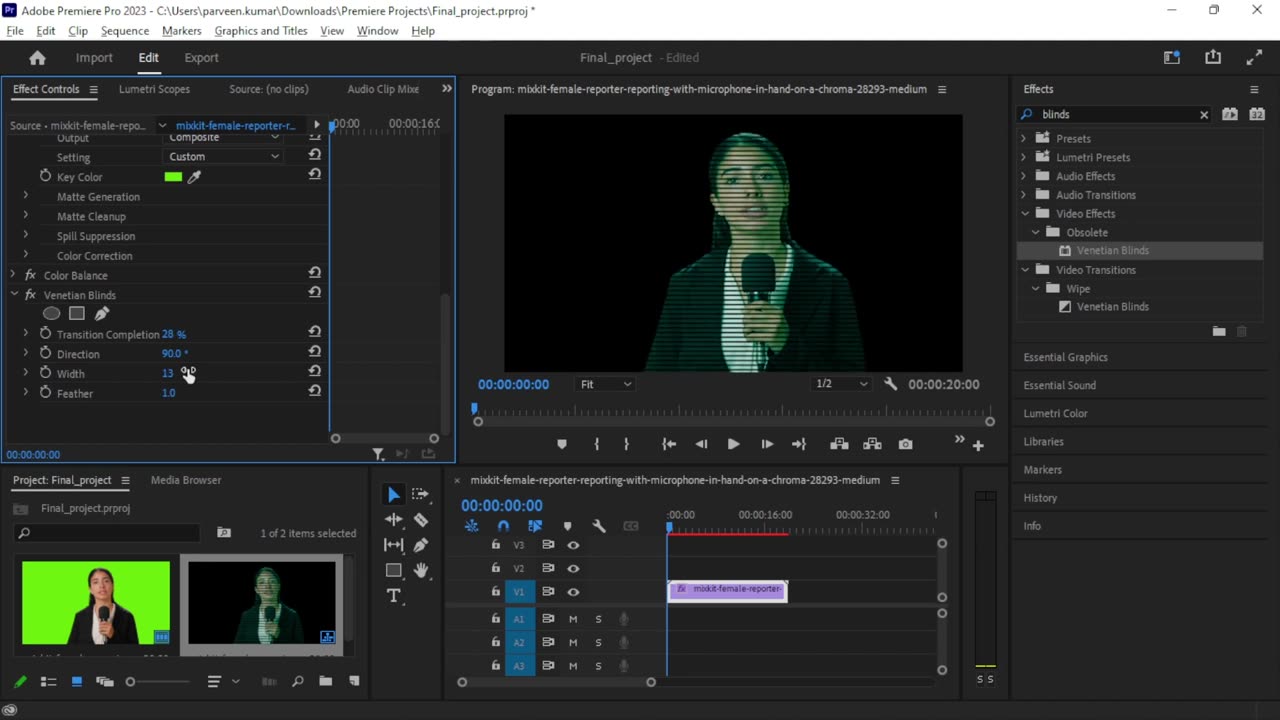Reset the Feather parameter

[x=314, y=391]
